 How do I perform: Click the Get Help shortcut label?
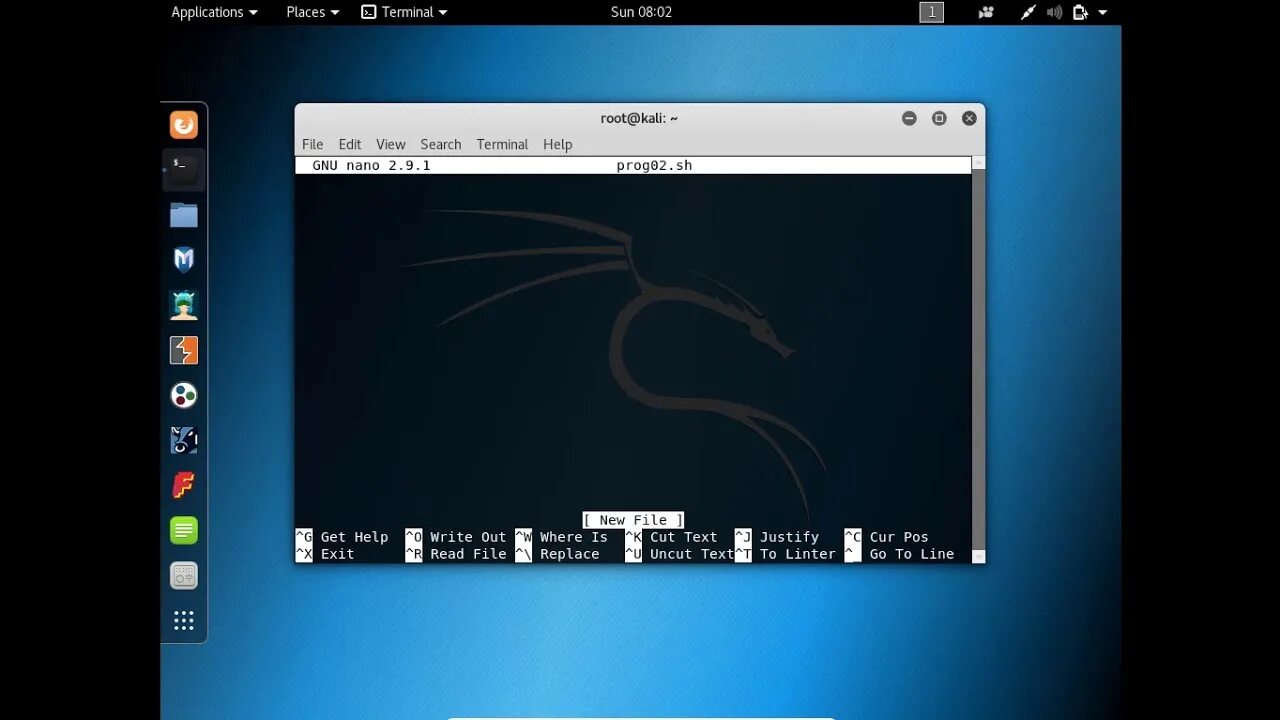click(354, 537)
